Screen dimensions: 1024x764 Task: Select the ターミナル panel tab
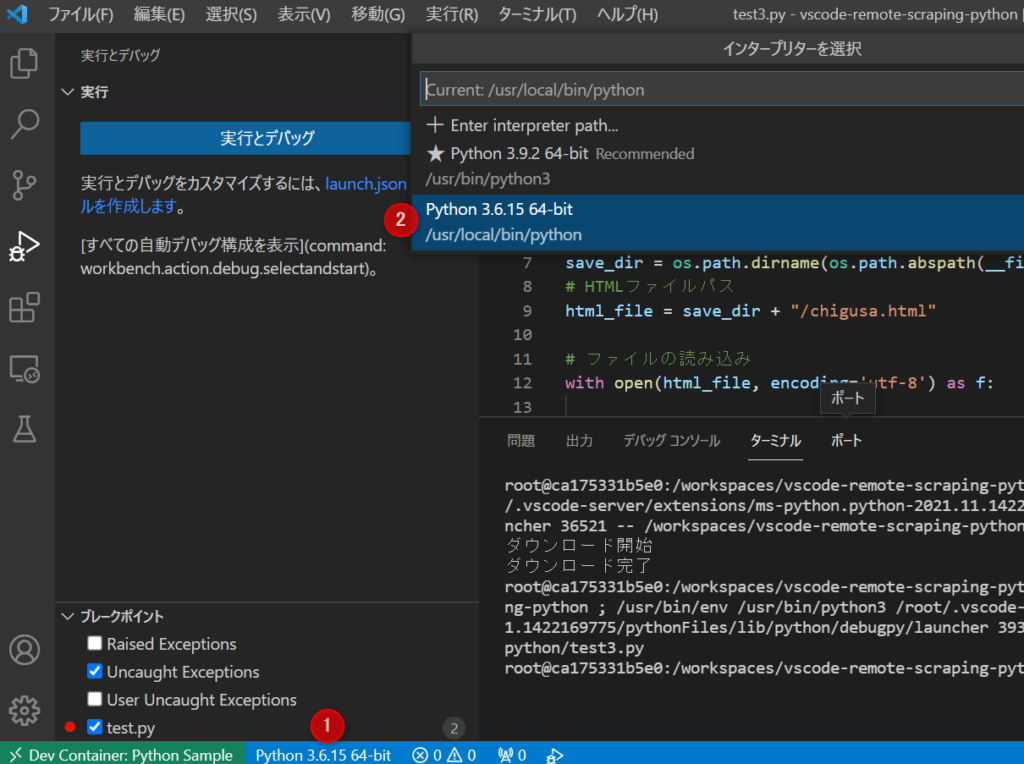775,441
